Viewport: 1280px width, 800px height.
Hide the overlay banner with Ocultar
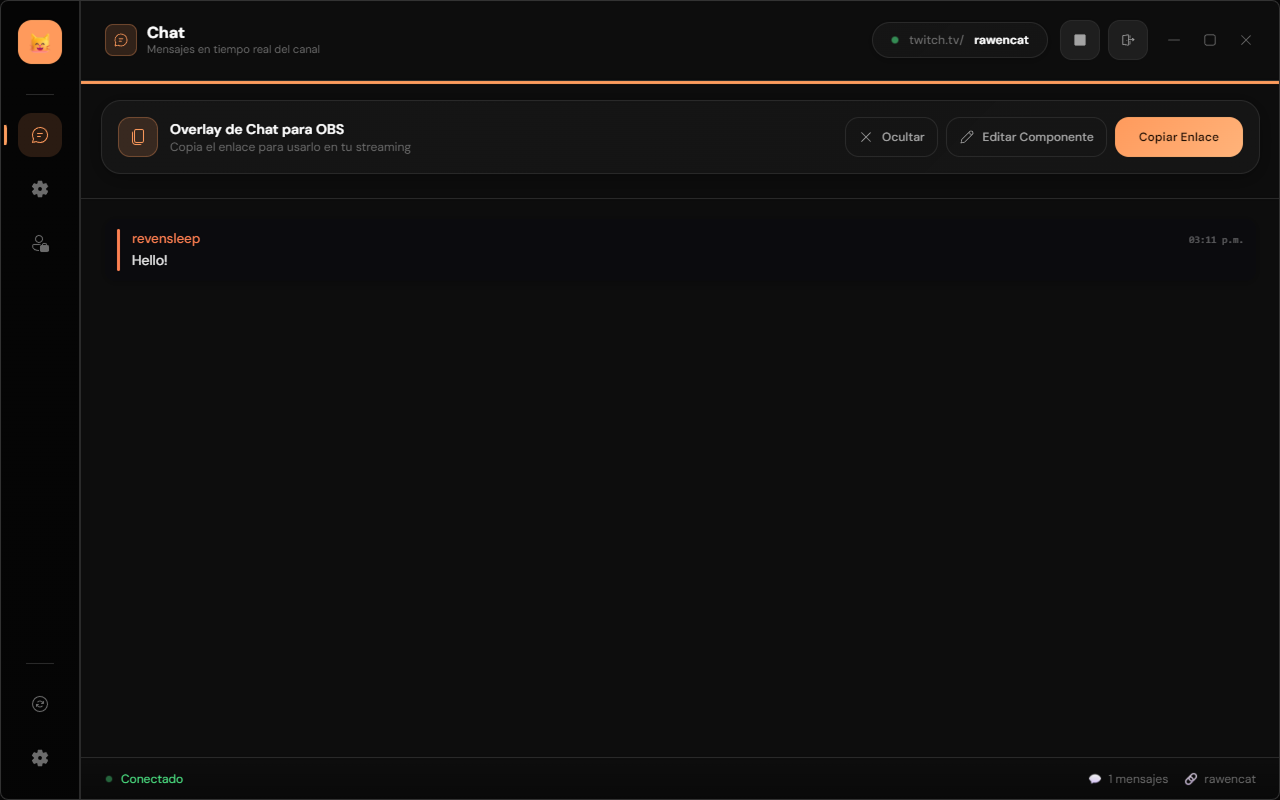(891, 137)
